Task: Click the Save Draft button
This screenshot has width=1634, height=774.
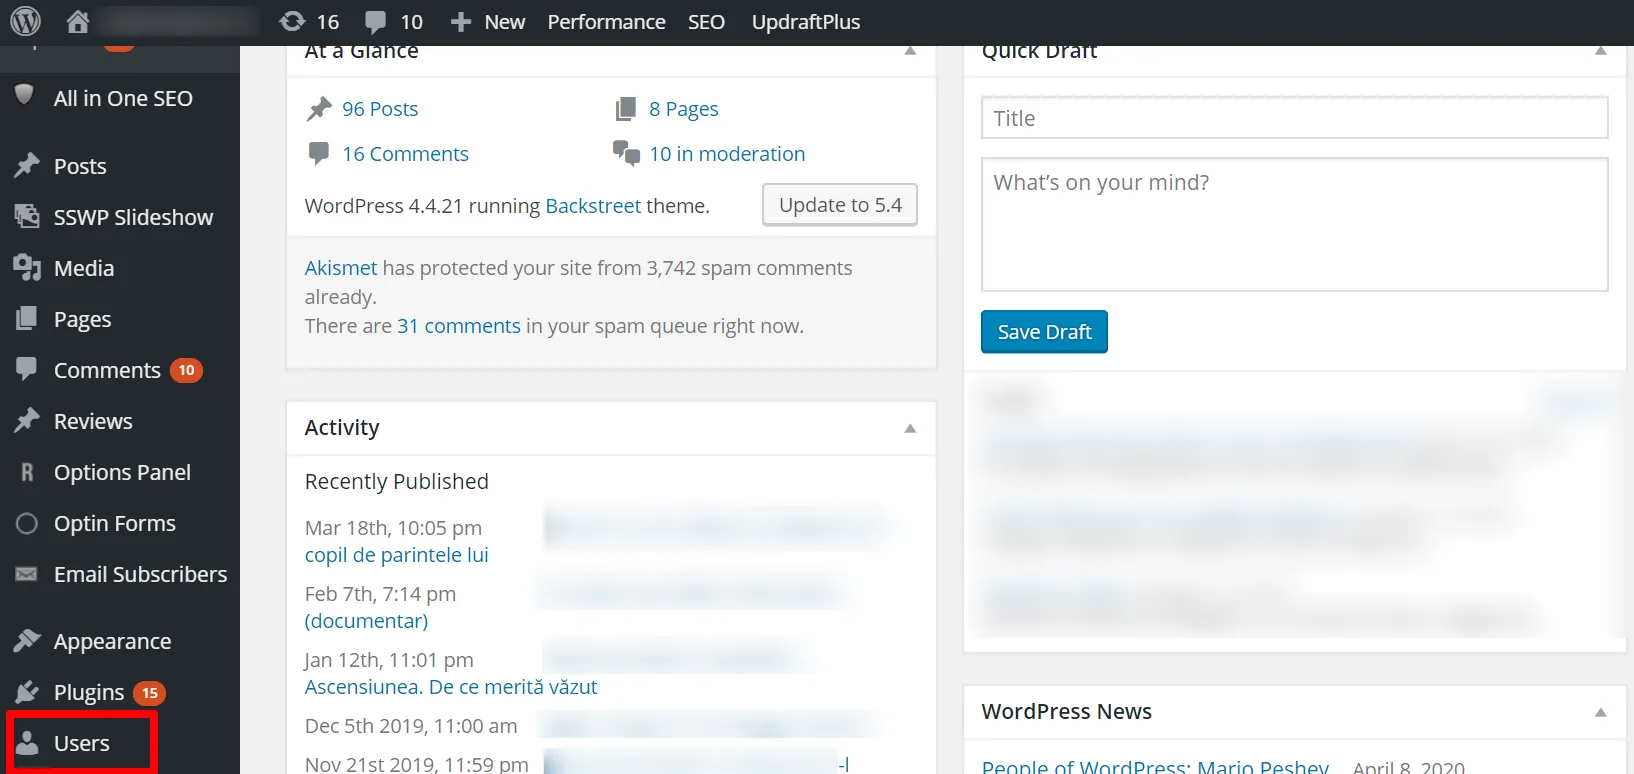Action: (1044, 332)
